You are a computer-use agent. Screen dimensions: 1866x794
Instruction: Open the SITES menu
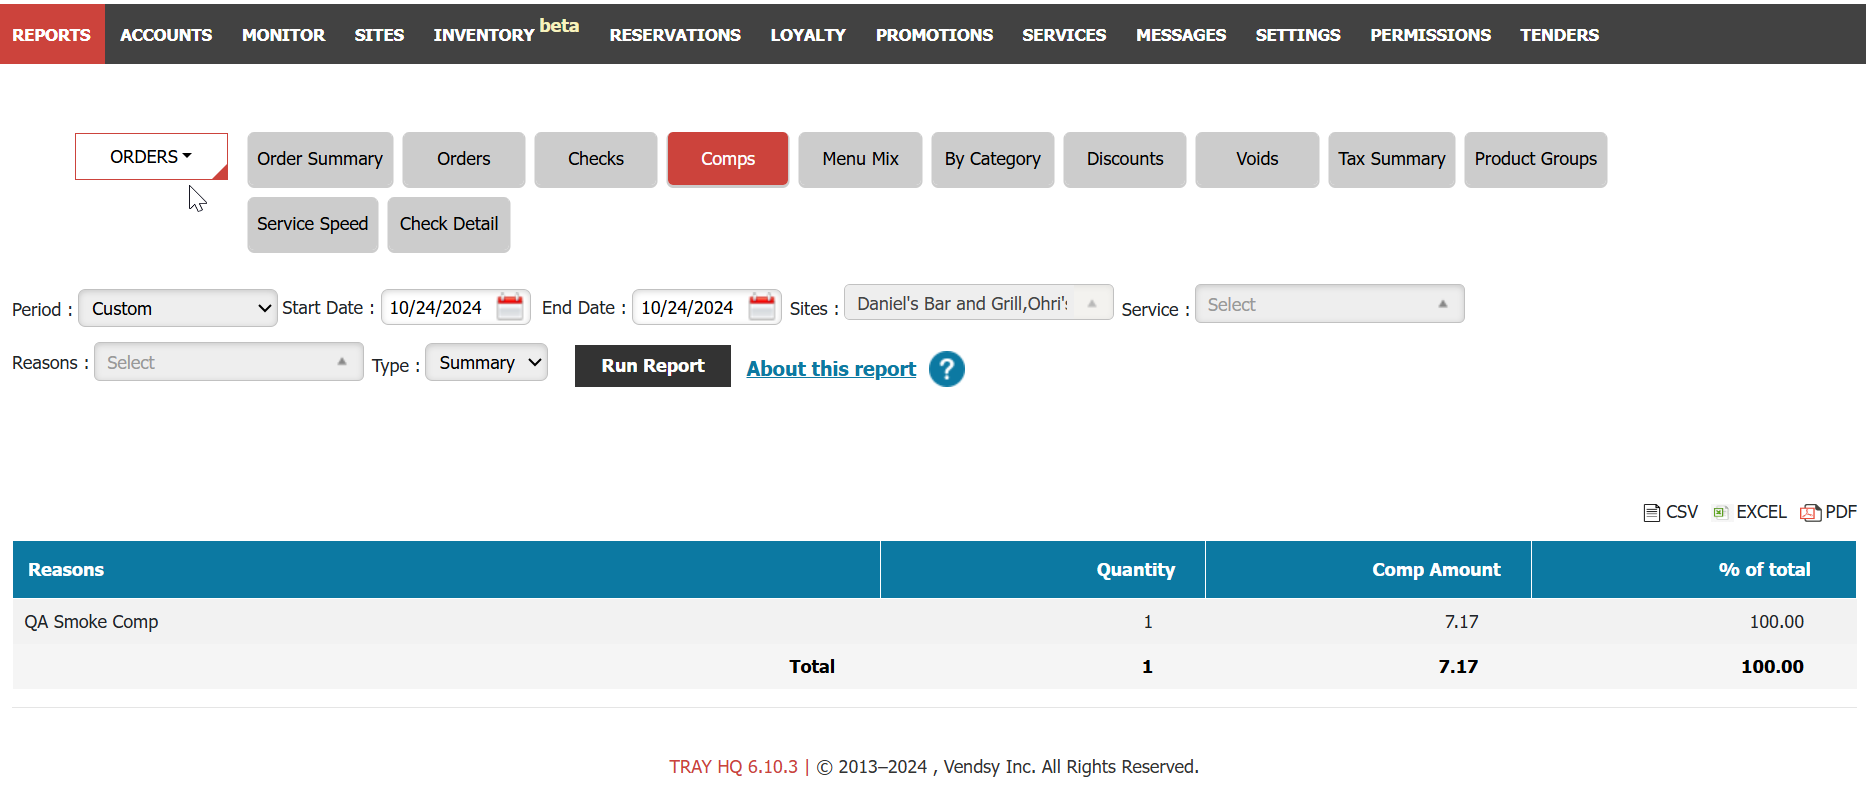(x=379, y=35)
